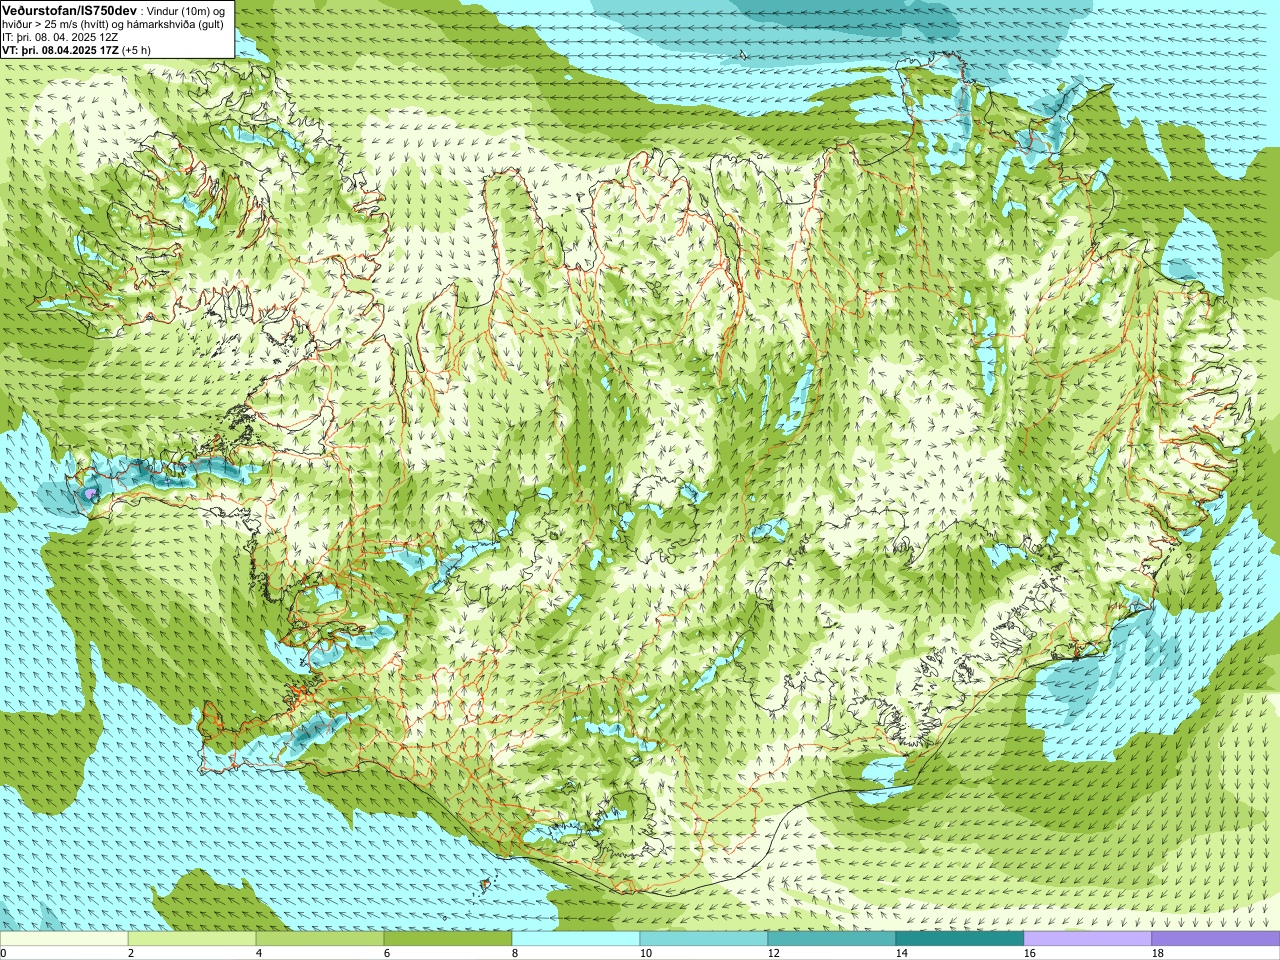This screenshot has height=960, width=1280.
Task: Pick the 12–14 m/s legend swatch
Action: [832, 939]
